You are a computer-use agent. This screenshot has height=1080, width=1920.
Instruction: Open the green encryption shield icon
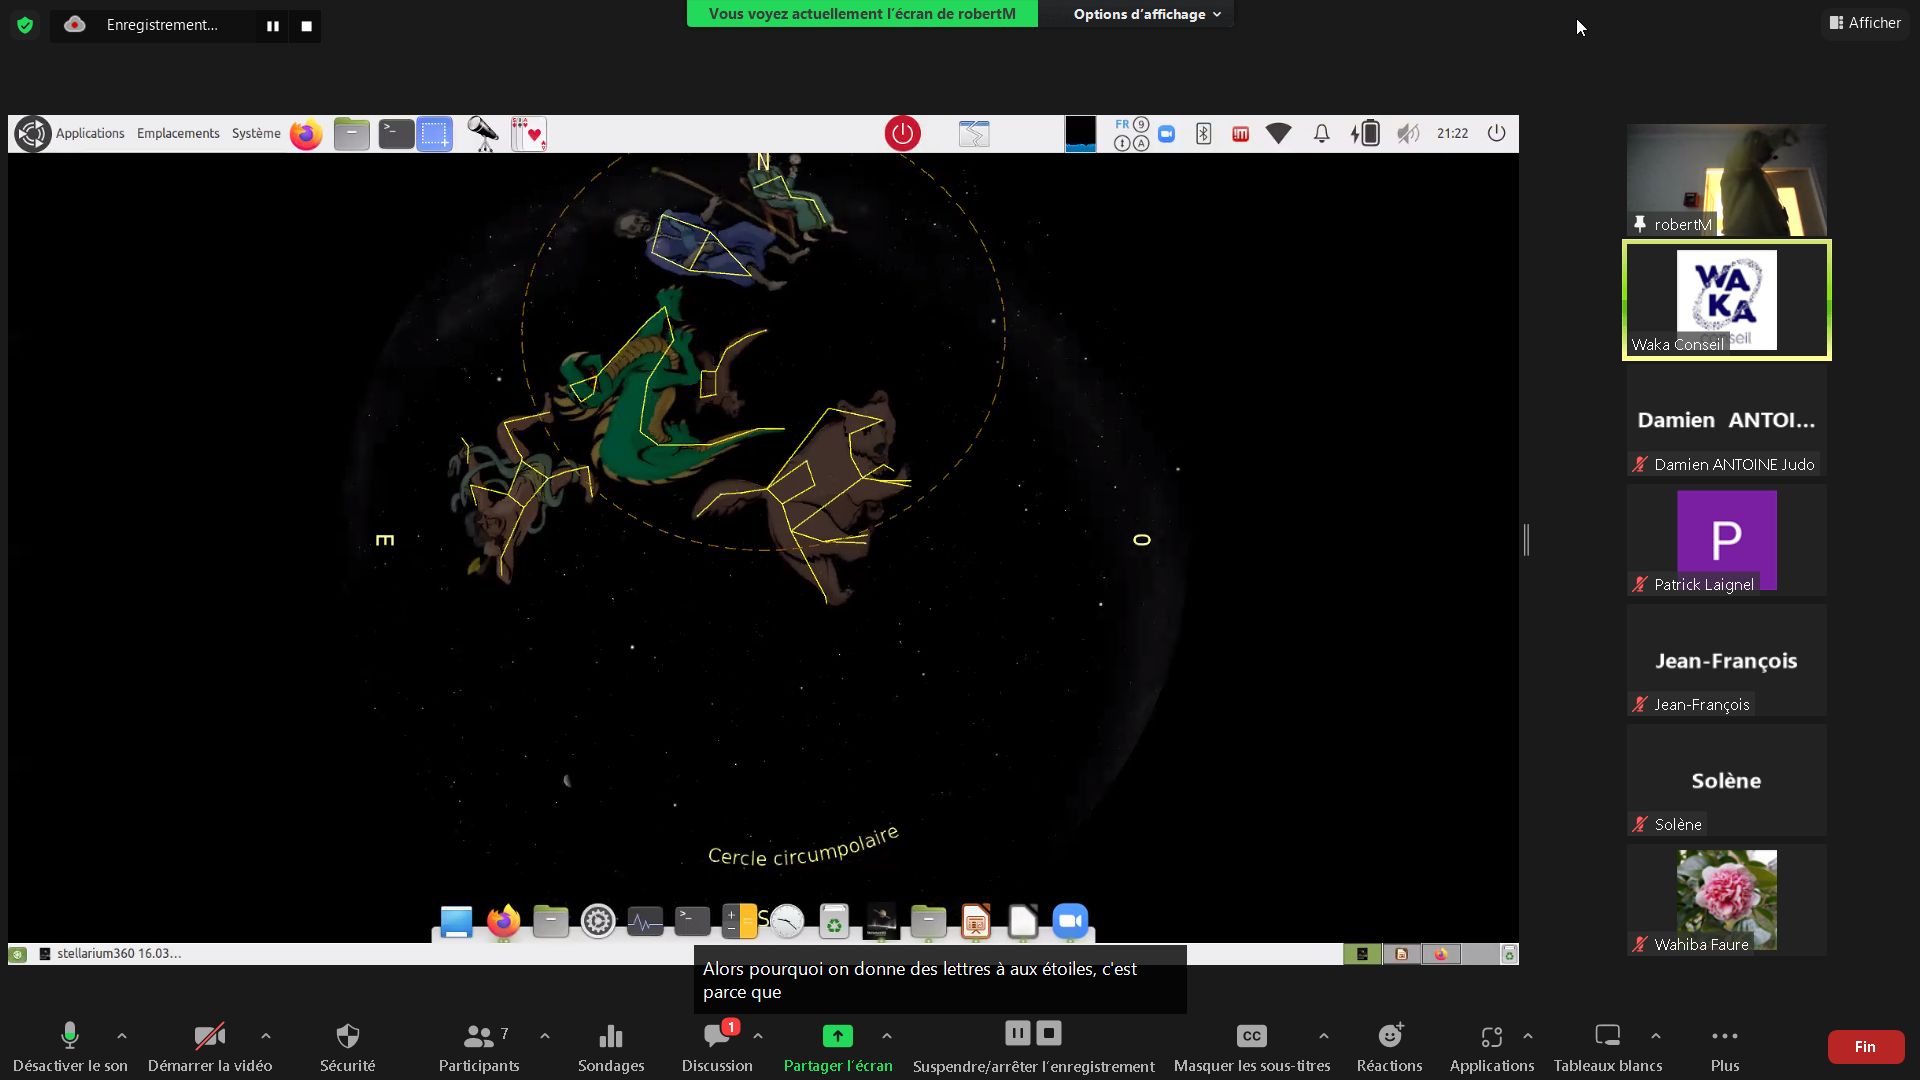point(25,25)
